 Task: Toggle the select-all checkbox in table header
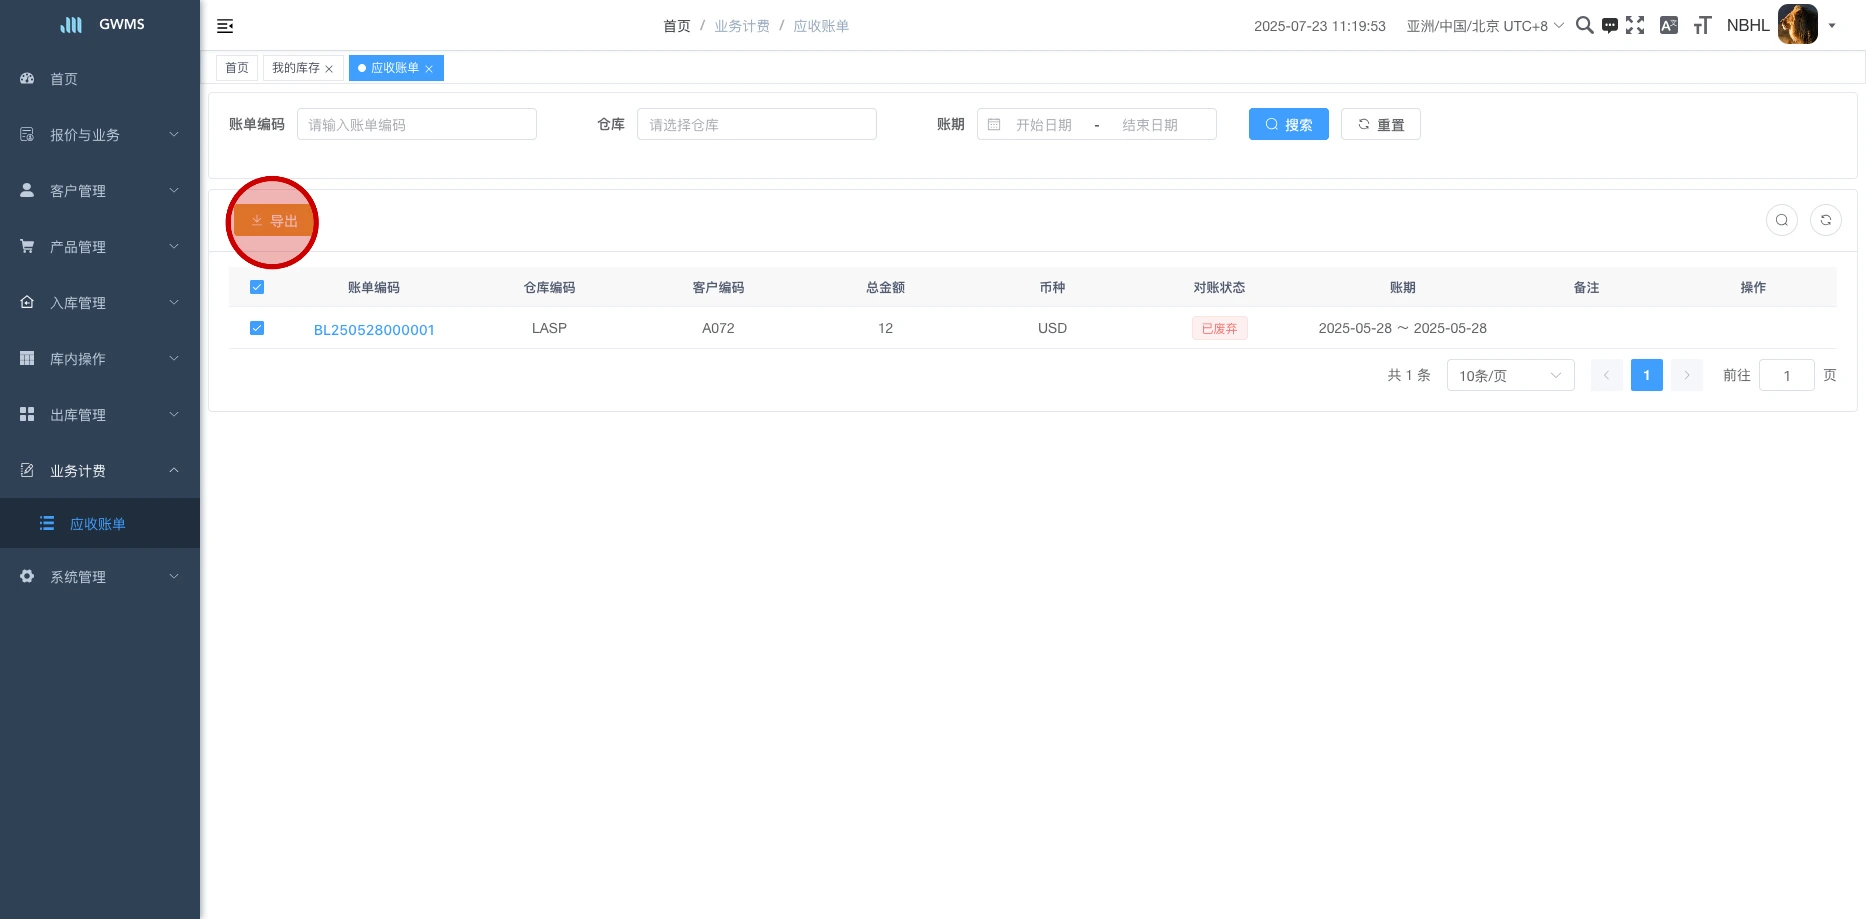(257, 287)
